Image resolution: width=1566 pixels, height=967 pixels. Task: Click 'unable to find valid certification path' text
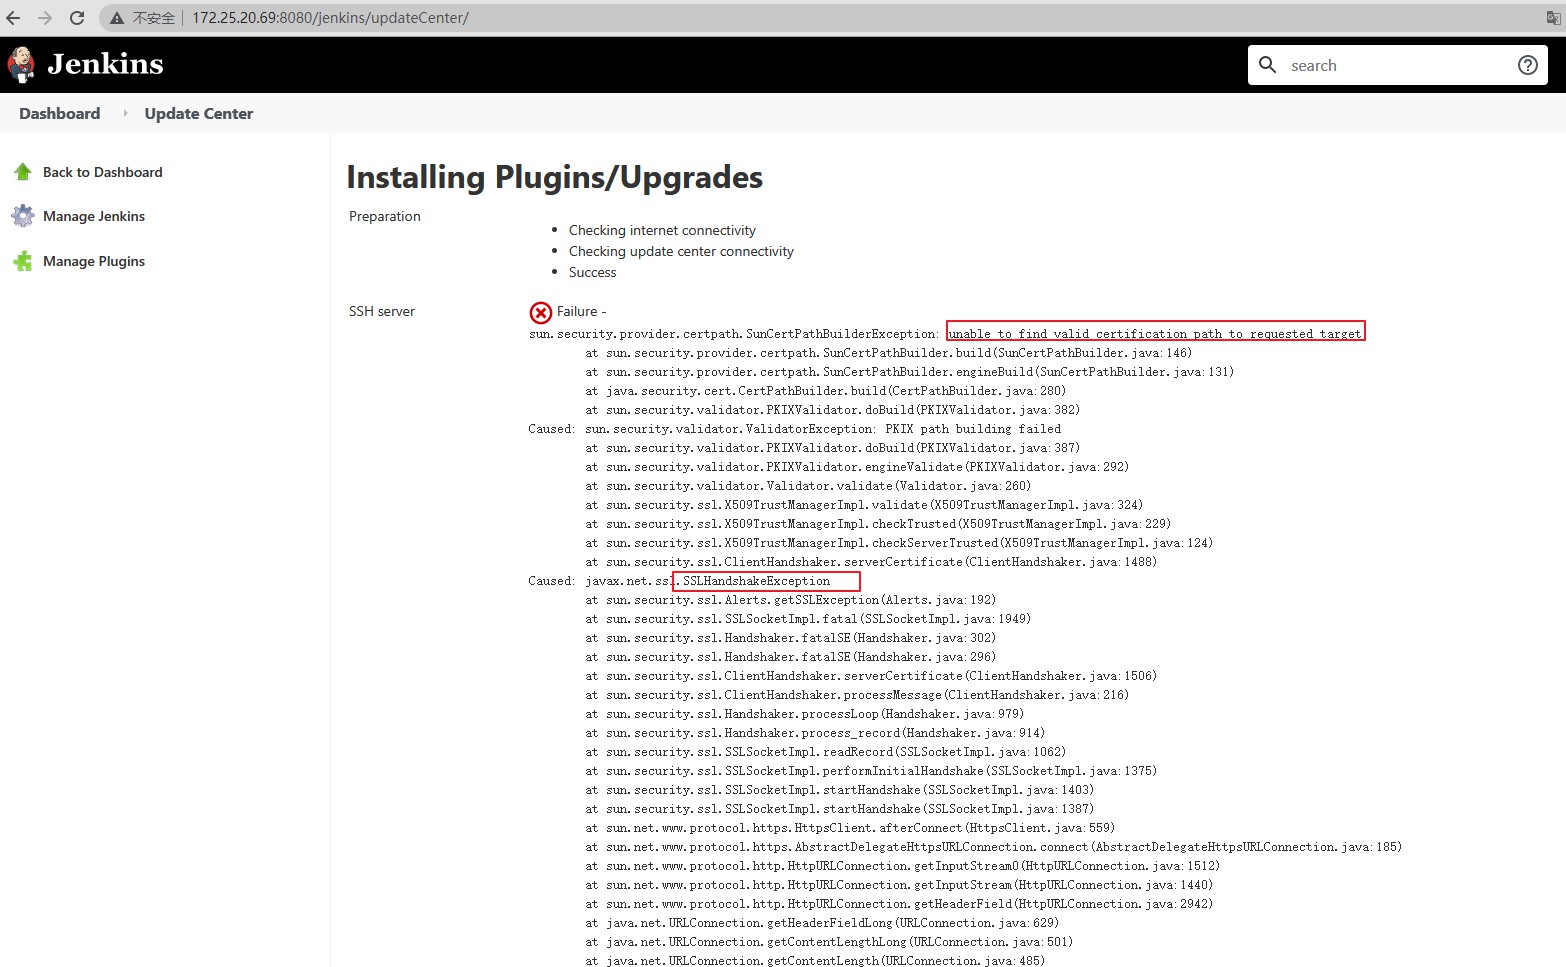coord(1155,334)
